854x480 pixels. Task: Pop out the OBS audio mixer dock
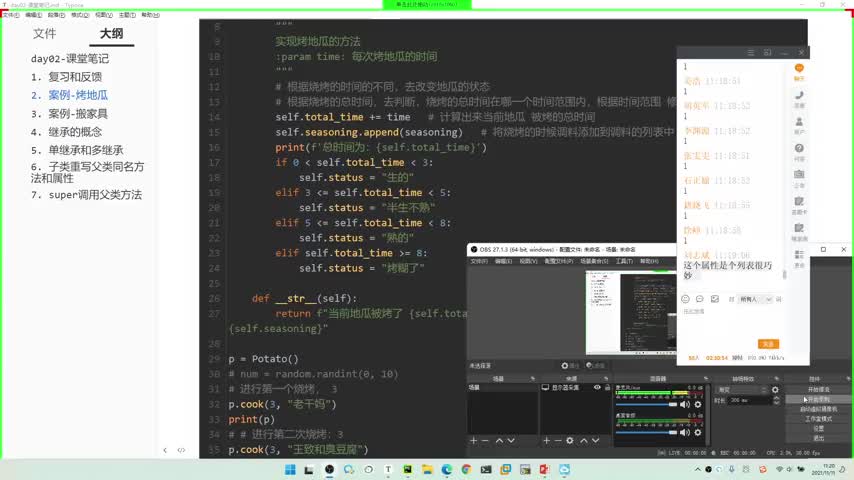[x=706, y=379]
